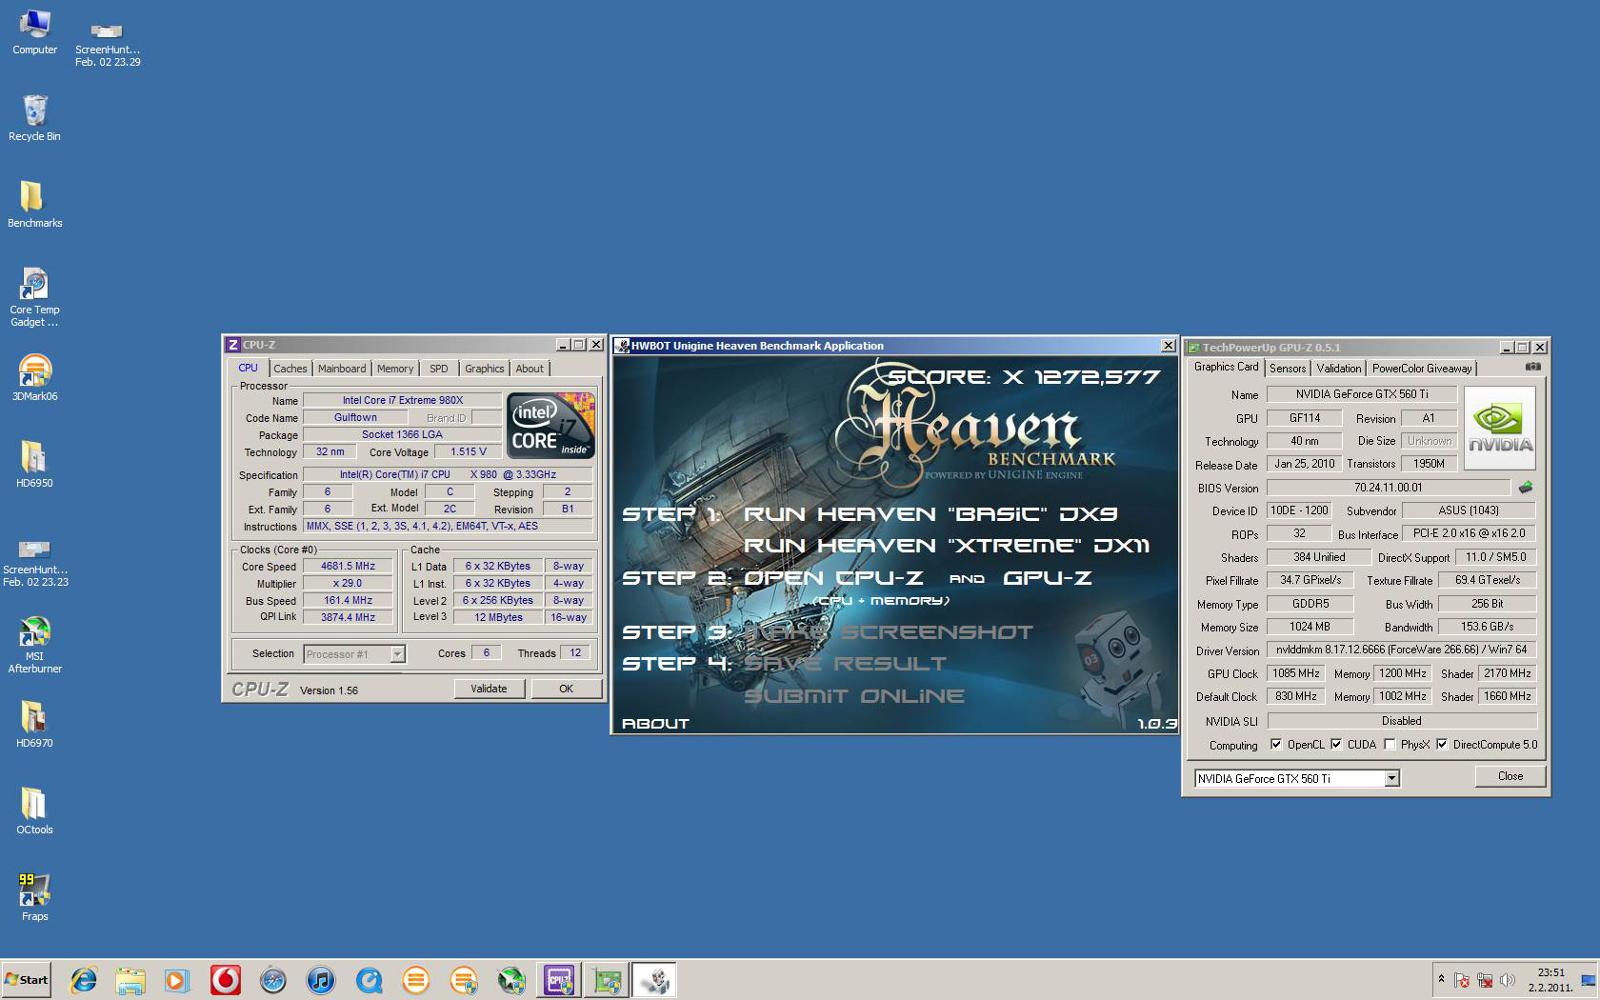
Task: Click RUN HEAVEN "BASIC" DX9
Action: coord(931,514)
